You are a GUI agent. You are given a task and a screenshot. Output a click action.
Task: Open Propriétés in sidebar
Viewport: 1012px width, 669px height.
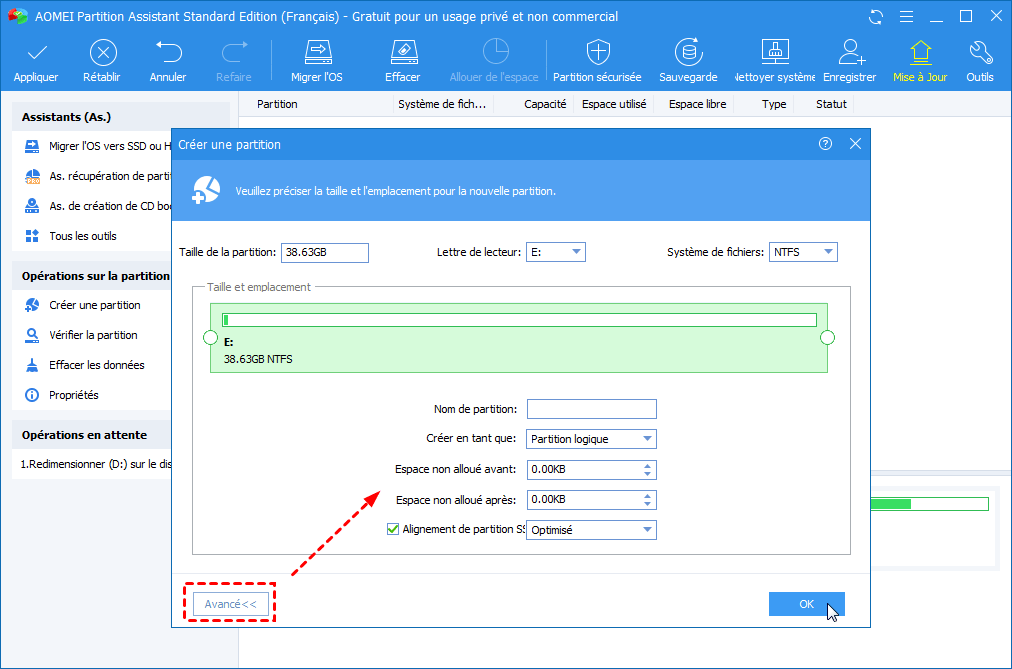pos(61,395)
